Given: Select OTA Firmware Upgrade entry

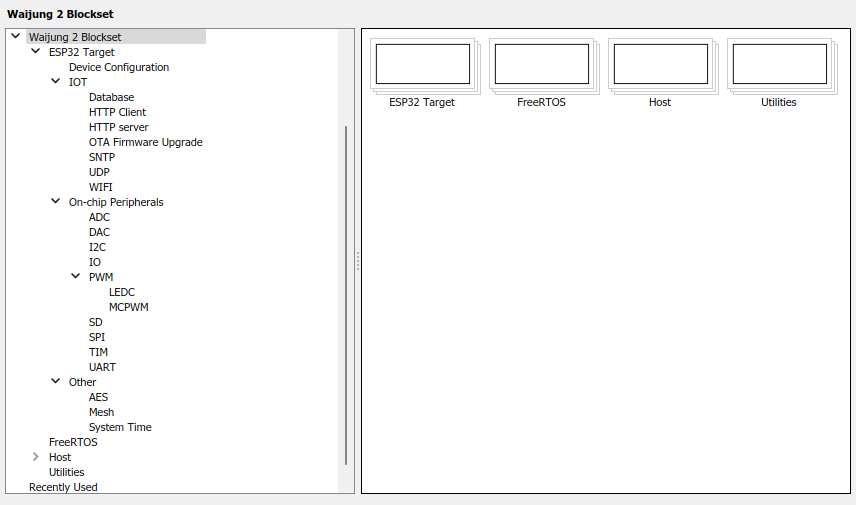Looking at the screenshot, I should click(x=146, y=142).
